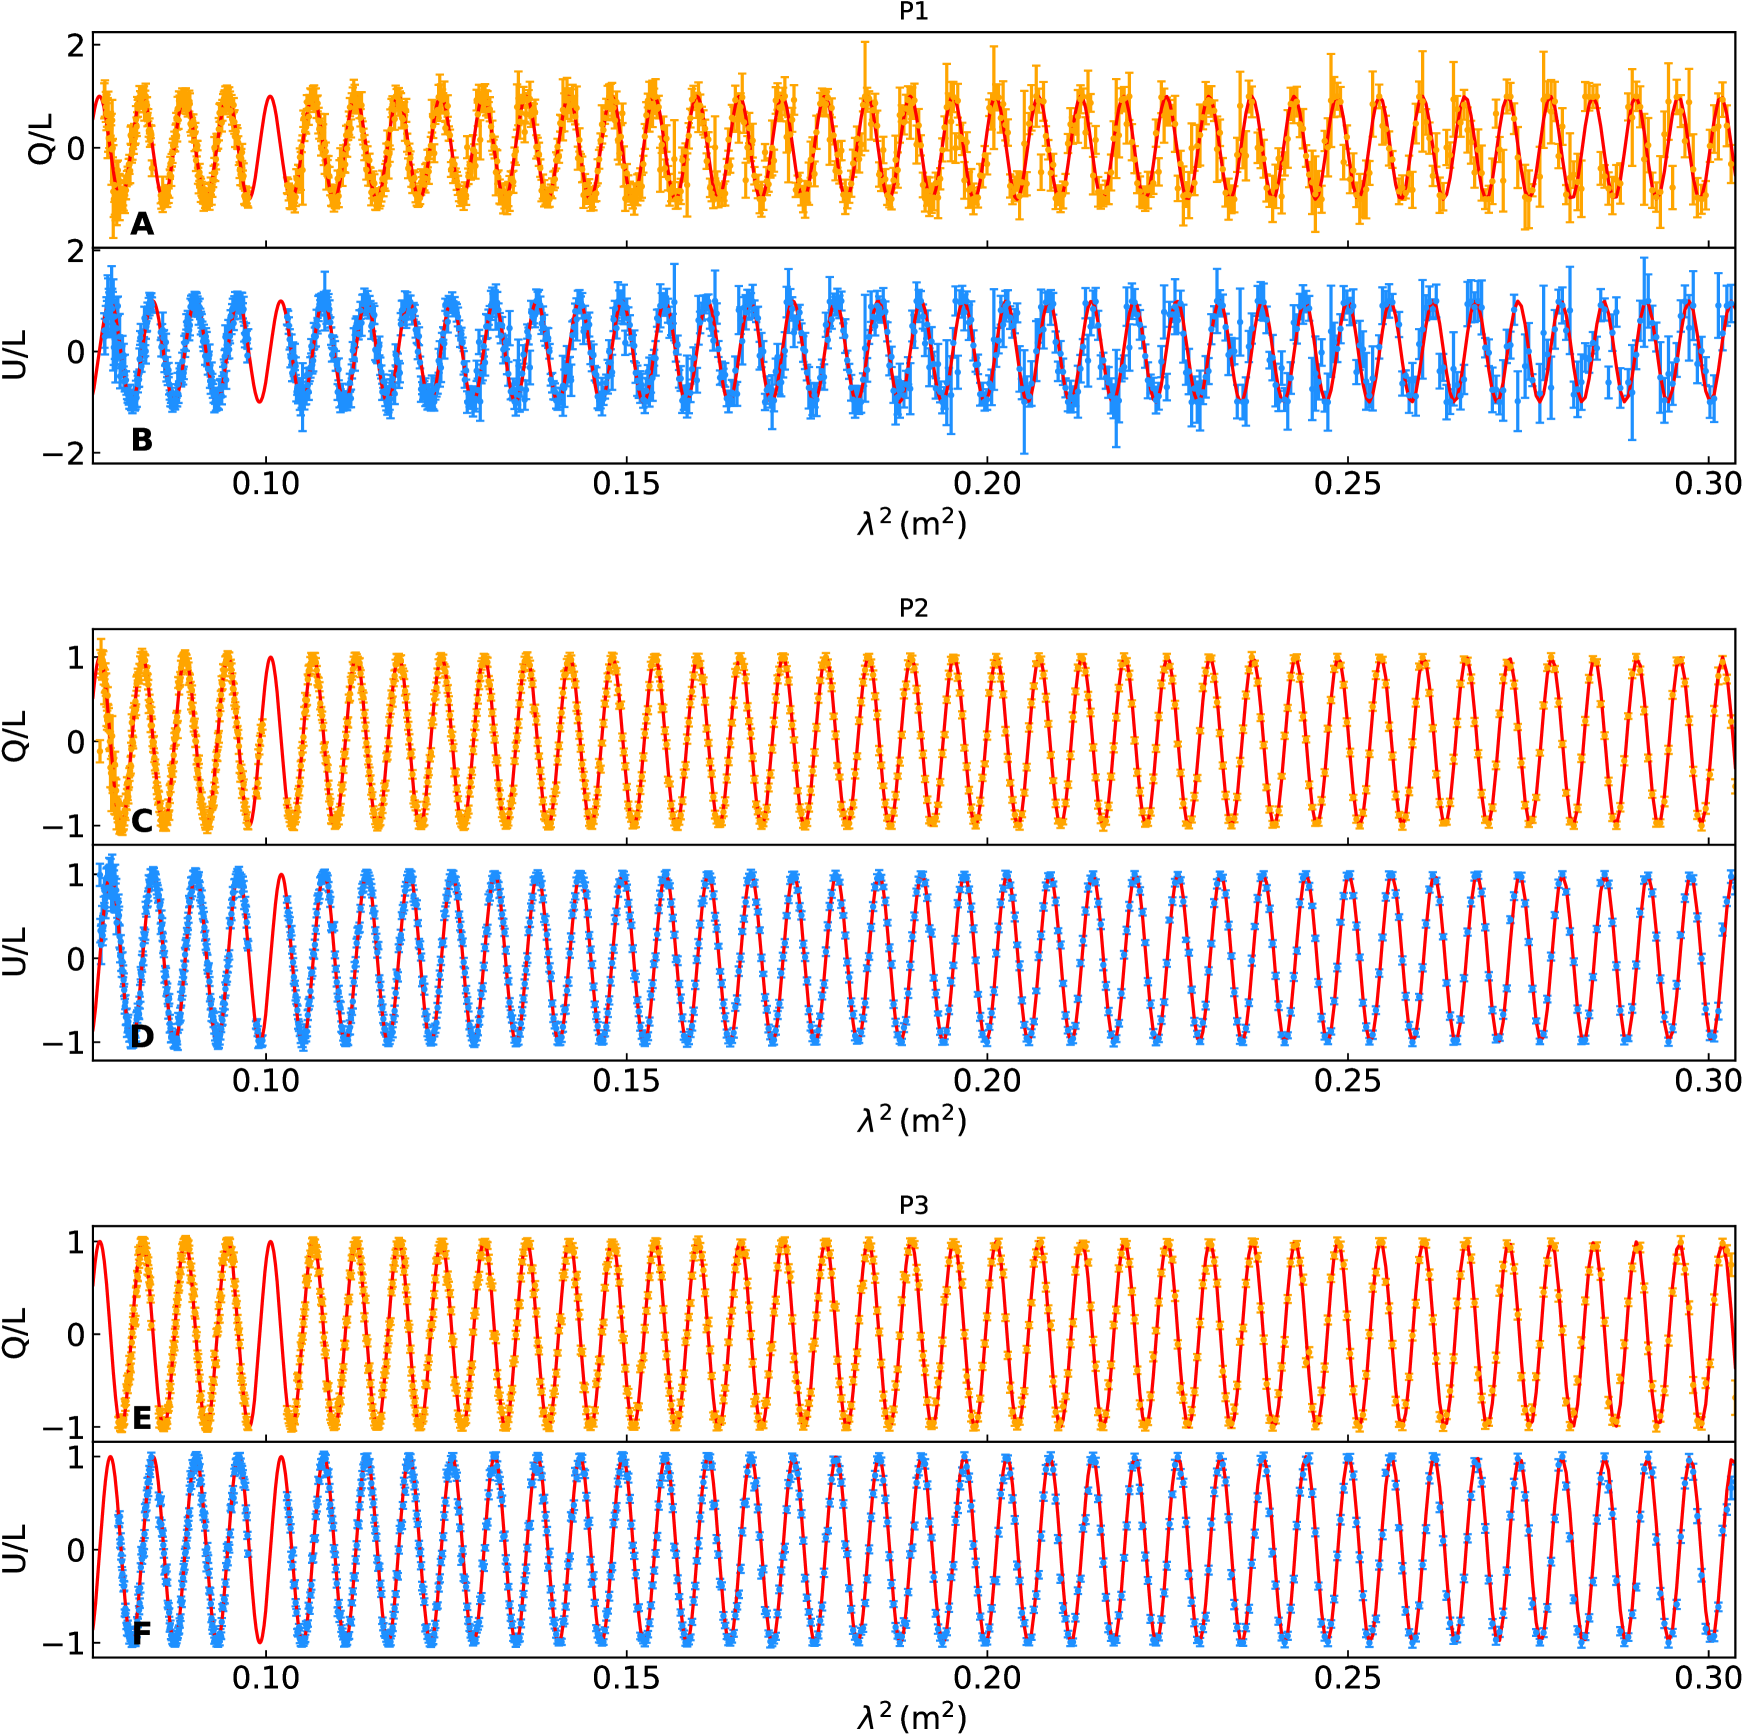Select panel label C
The image size is (1743, 1735).
coord(142,821)
